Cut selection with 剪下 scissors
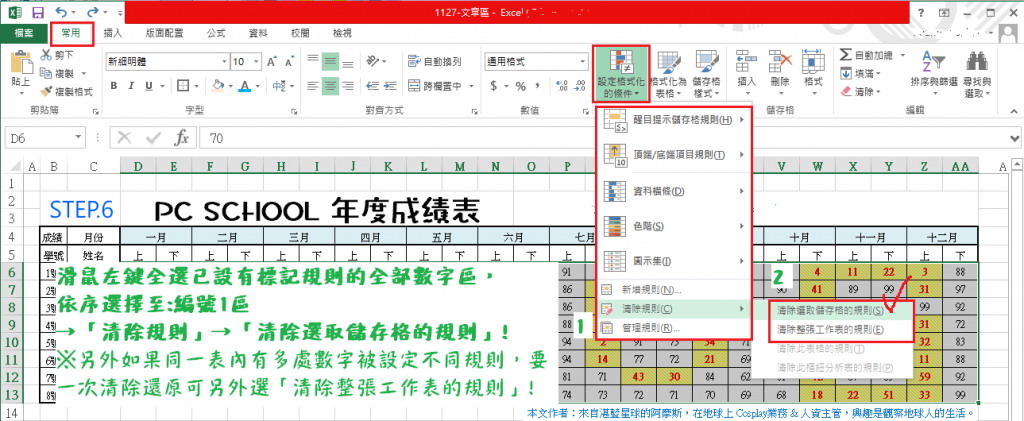This screenshot has width=1024, height=421. pos(57,55)
